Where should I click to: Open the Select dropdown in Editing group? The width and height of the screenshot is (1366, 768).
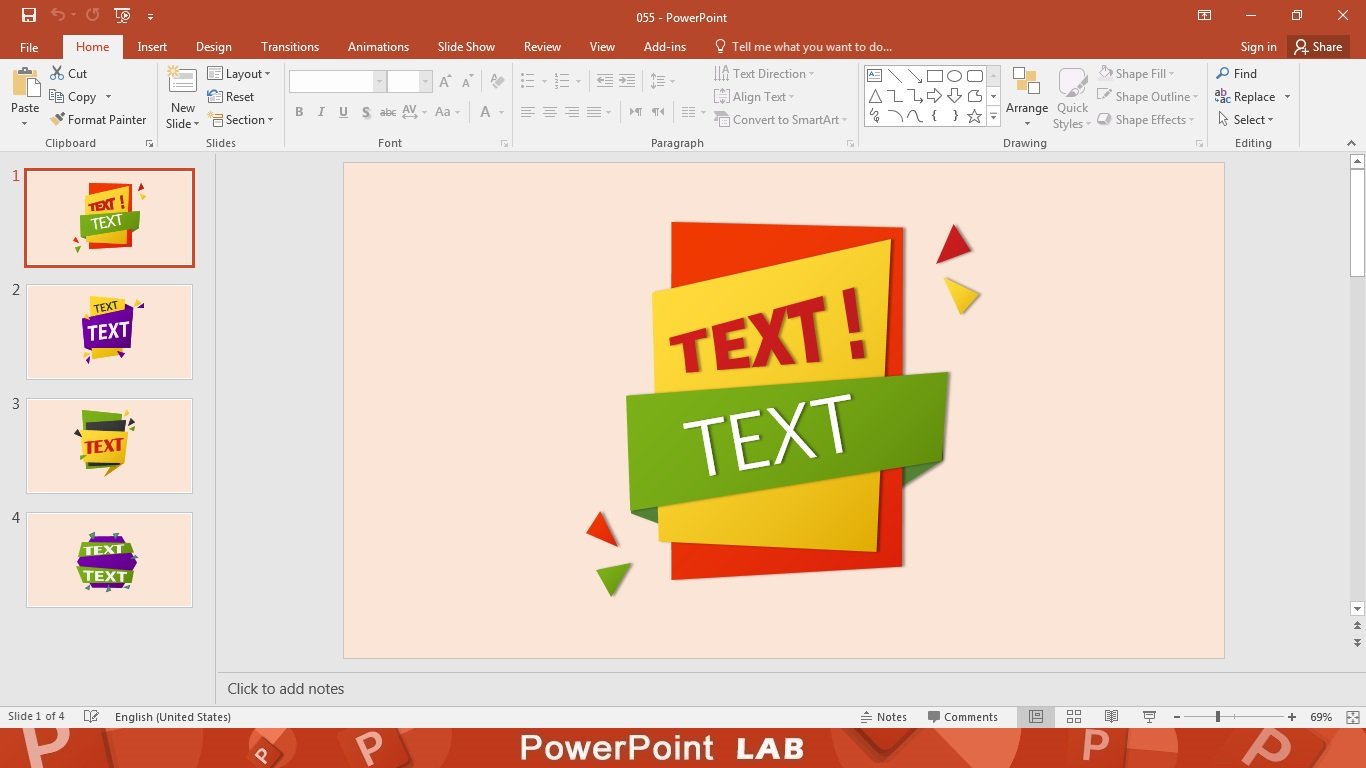[x=1246, y=120]
